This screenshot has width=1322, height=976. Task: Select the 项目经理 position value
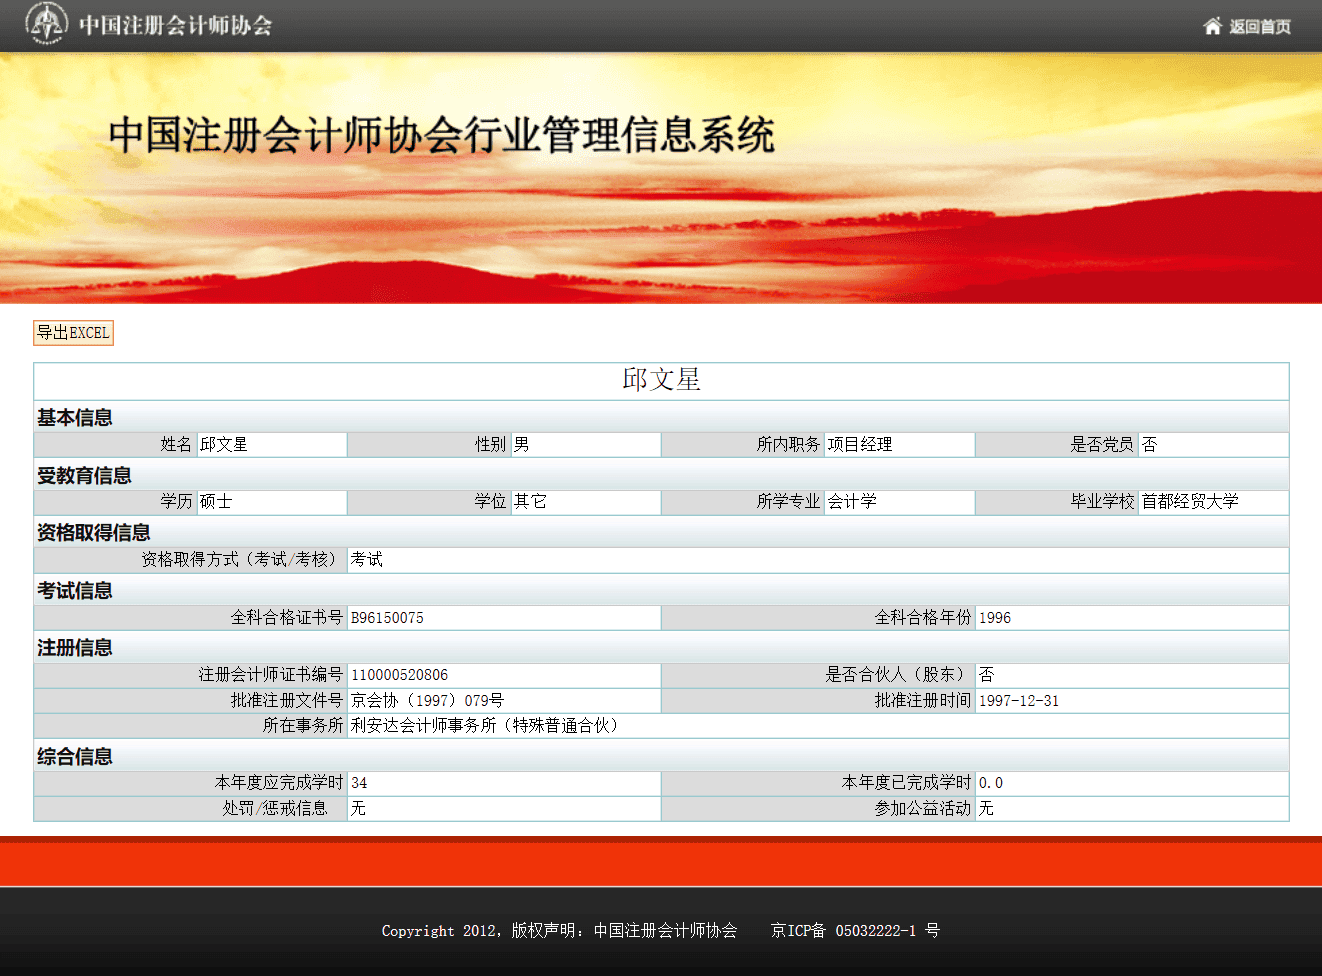coord(860,444)
